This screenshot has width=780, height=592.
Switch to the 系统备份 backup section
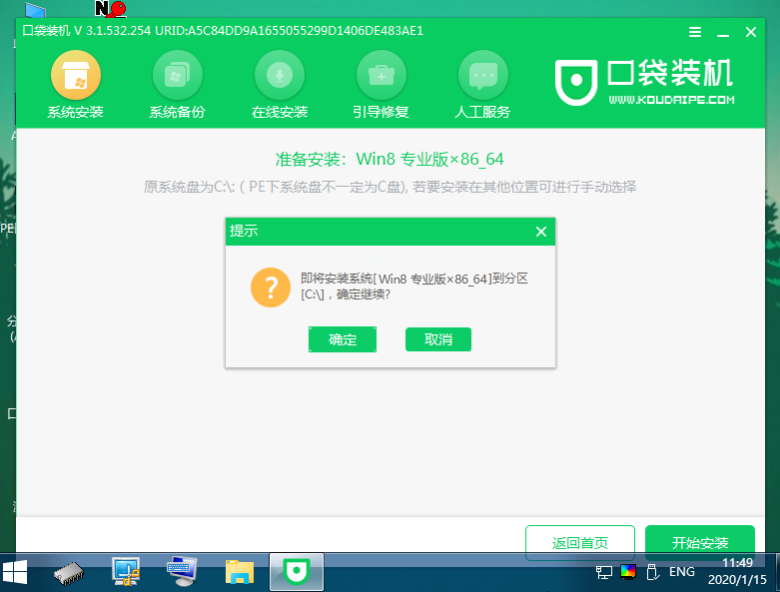[177, 86]
